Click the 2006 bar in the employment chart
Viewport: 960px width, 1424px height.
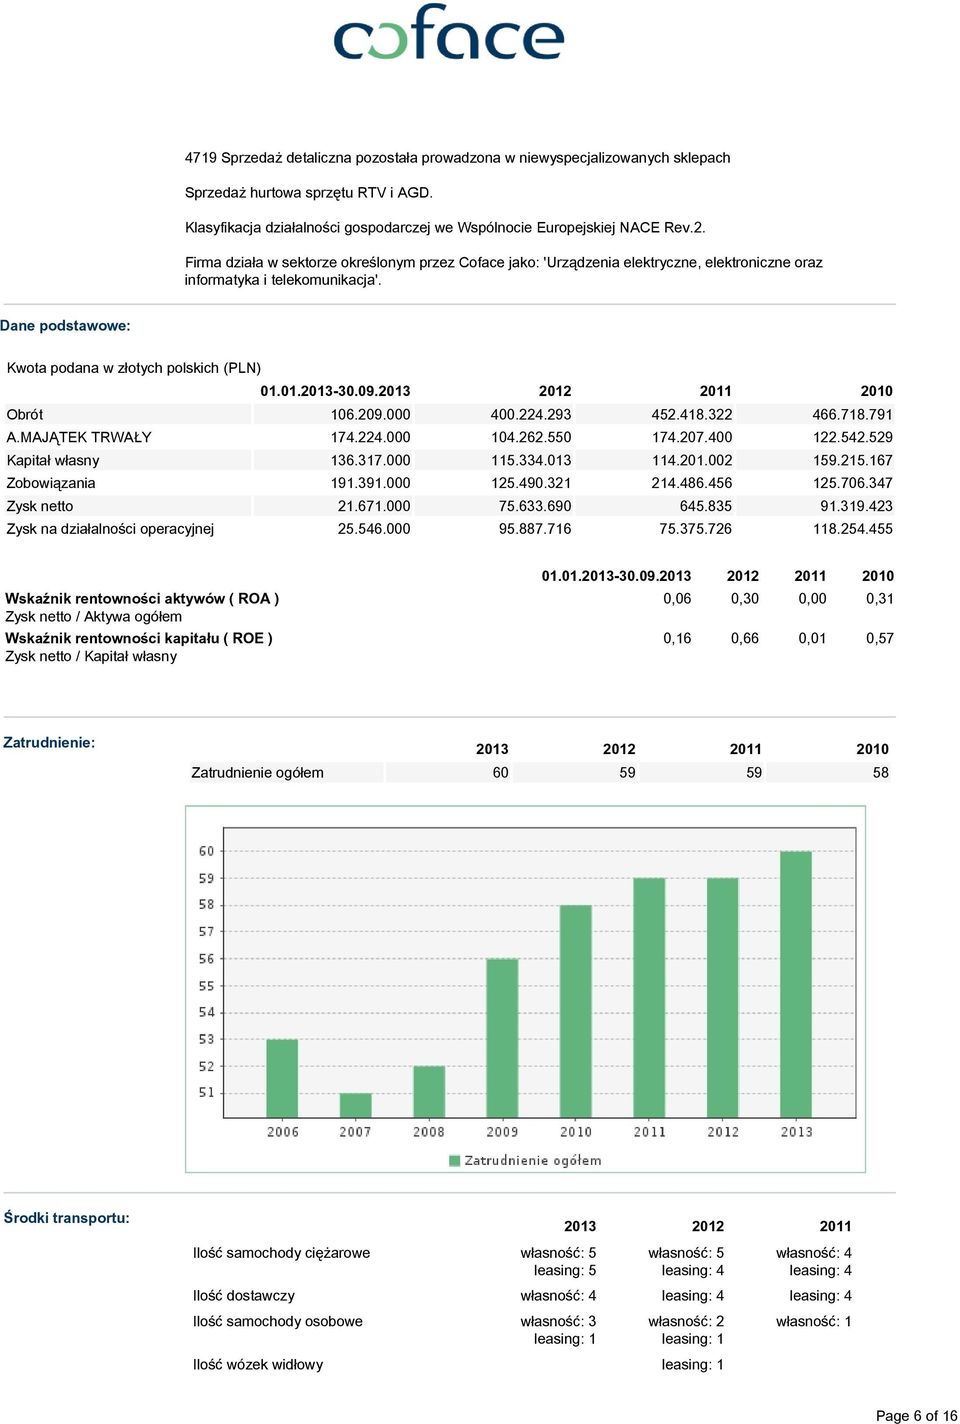[282, 1078]
